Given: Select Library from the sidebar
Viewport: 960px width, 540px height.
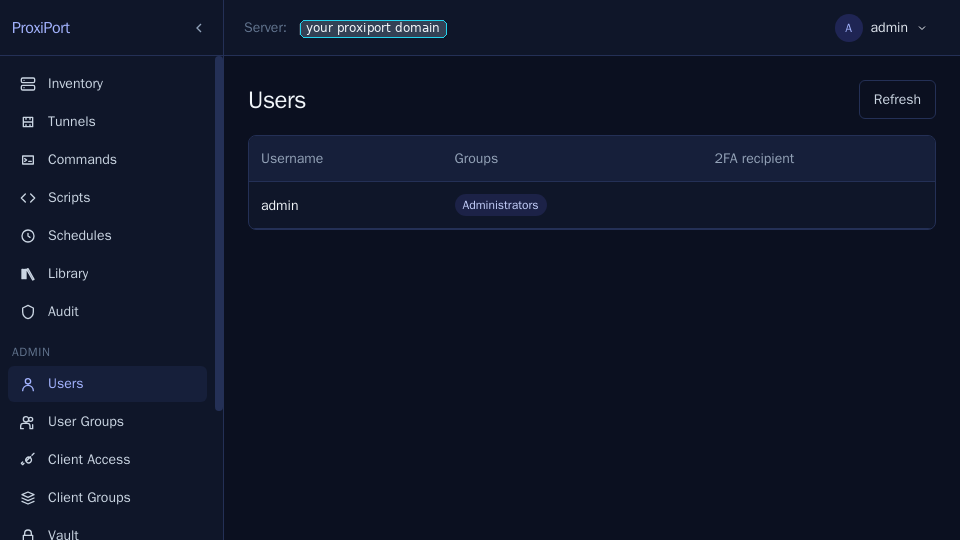Looking at the screenshot, I should tap(107, 274).
